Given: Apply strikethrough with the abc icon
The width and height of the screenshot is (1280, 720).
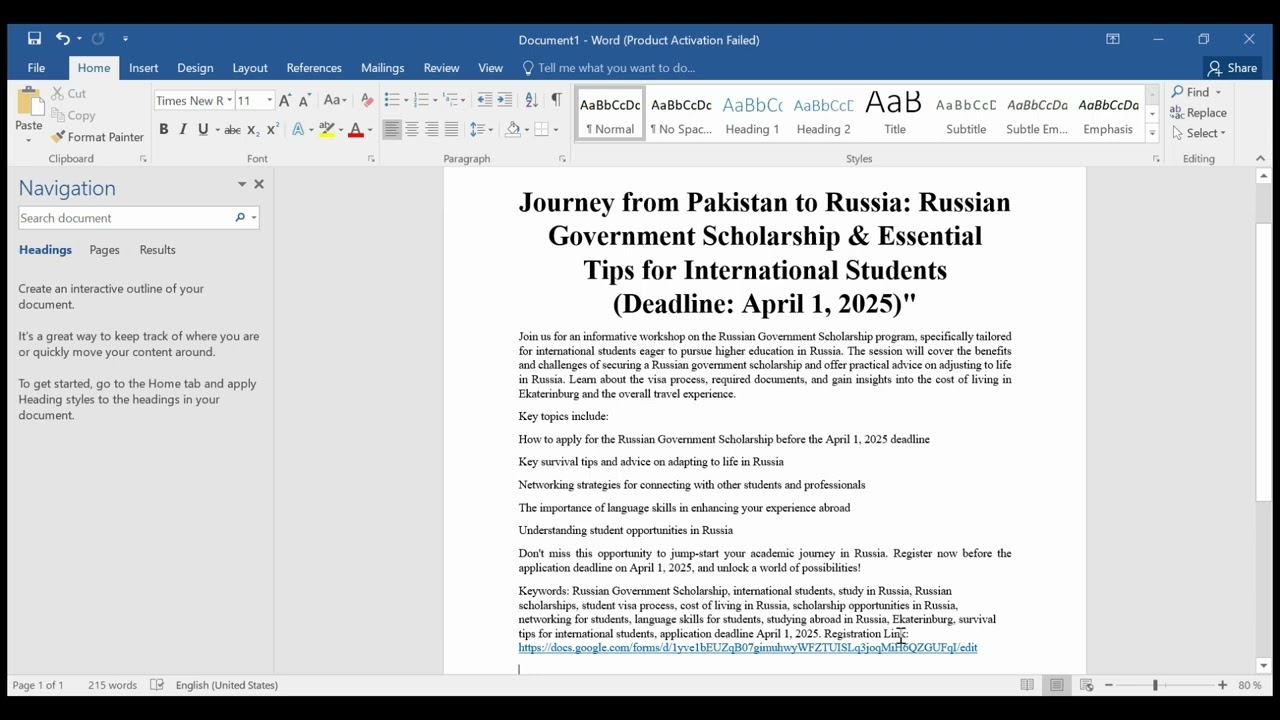Looking at the screenshot, I should point(232,130).
